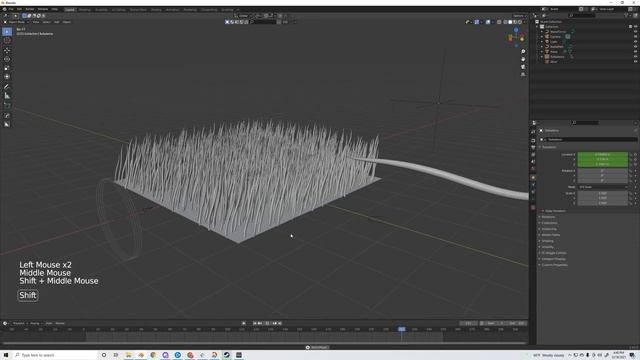This screenshot has height=360, width=640.
Task: Select the Move tool
Action: pos(7,51)
